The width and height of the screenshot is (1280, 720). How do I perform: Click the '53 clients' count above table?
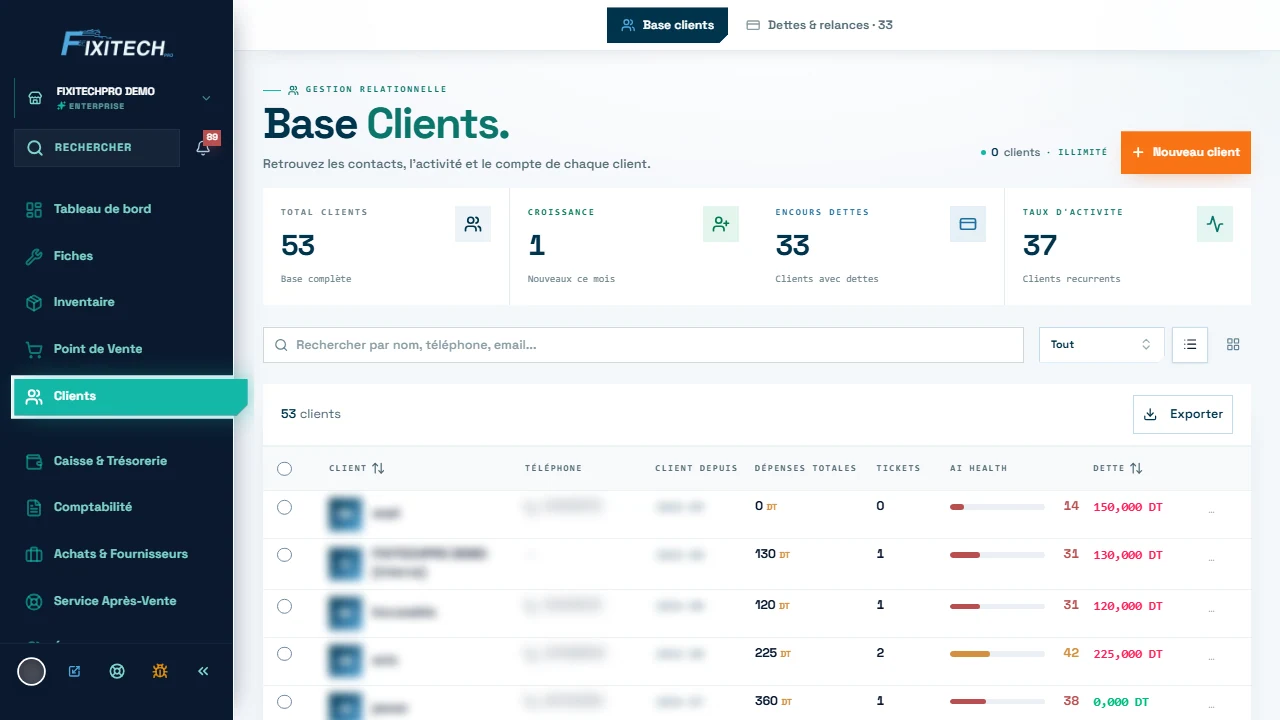point(310,414)
